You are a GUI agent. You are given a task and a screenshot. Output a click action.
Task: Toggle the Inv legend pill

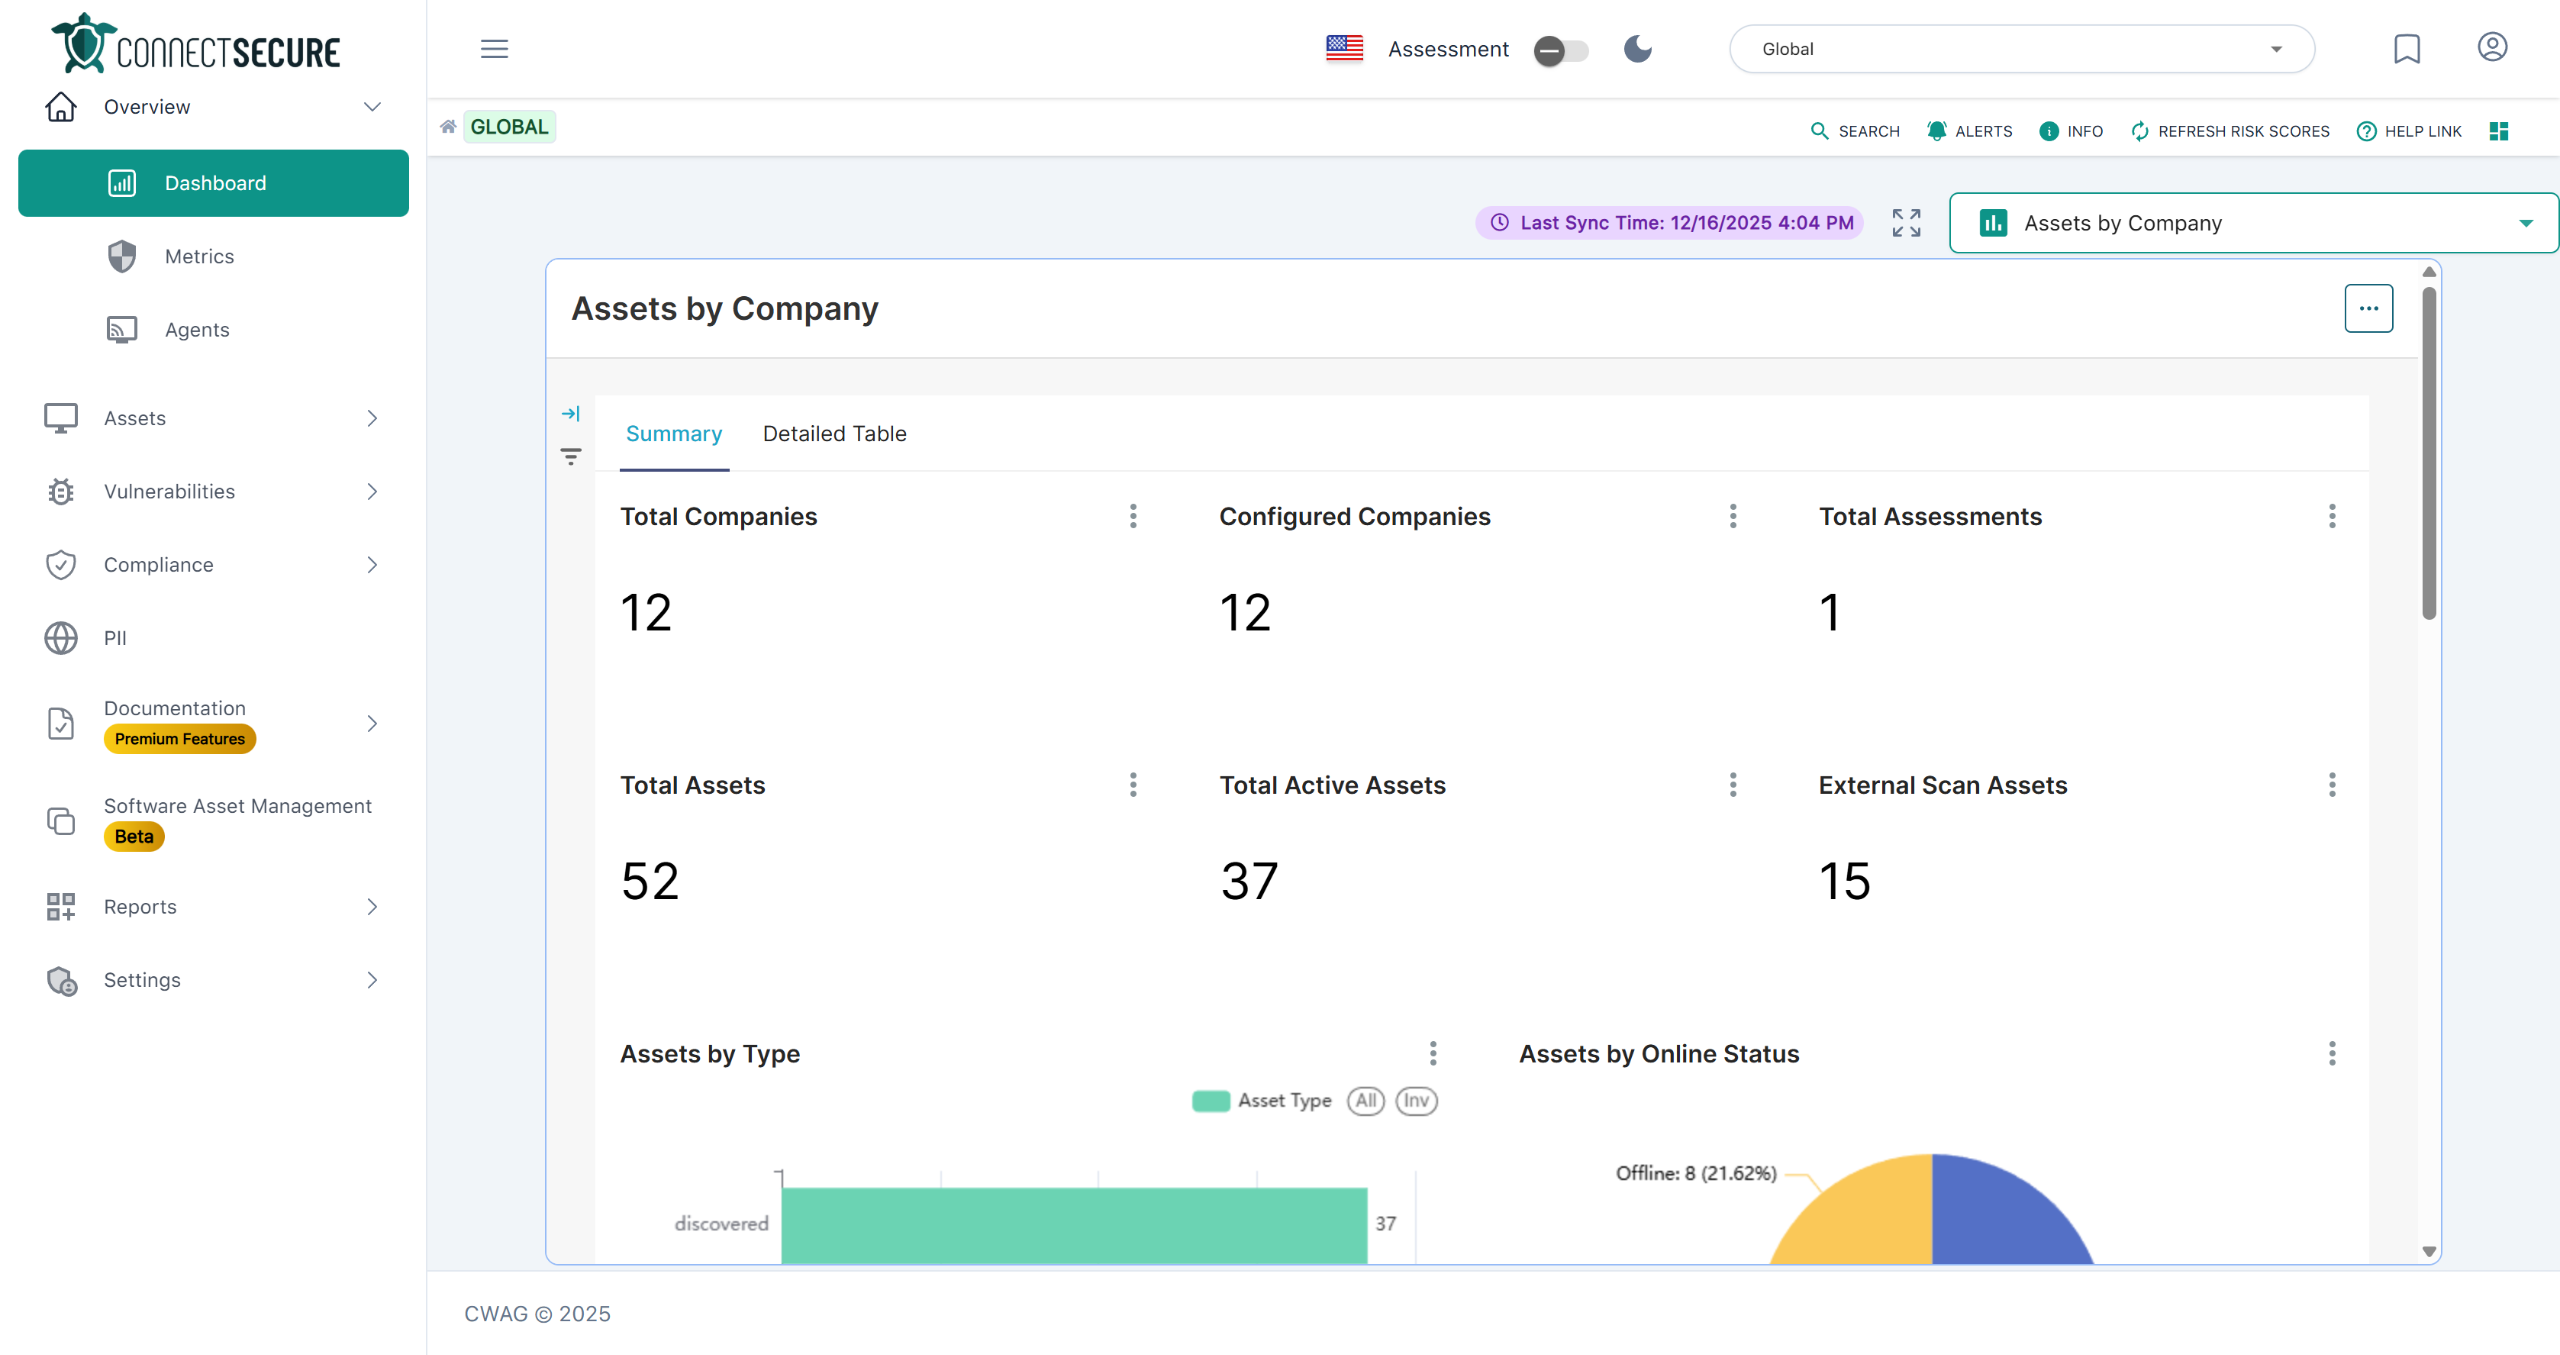1416,1101
